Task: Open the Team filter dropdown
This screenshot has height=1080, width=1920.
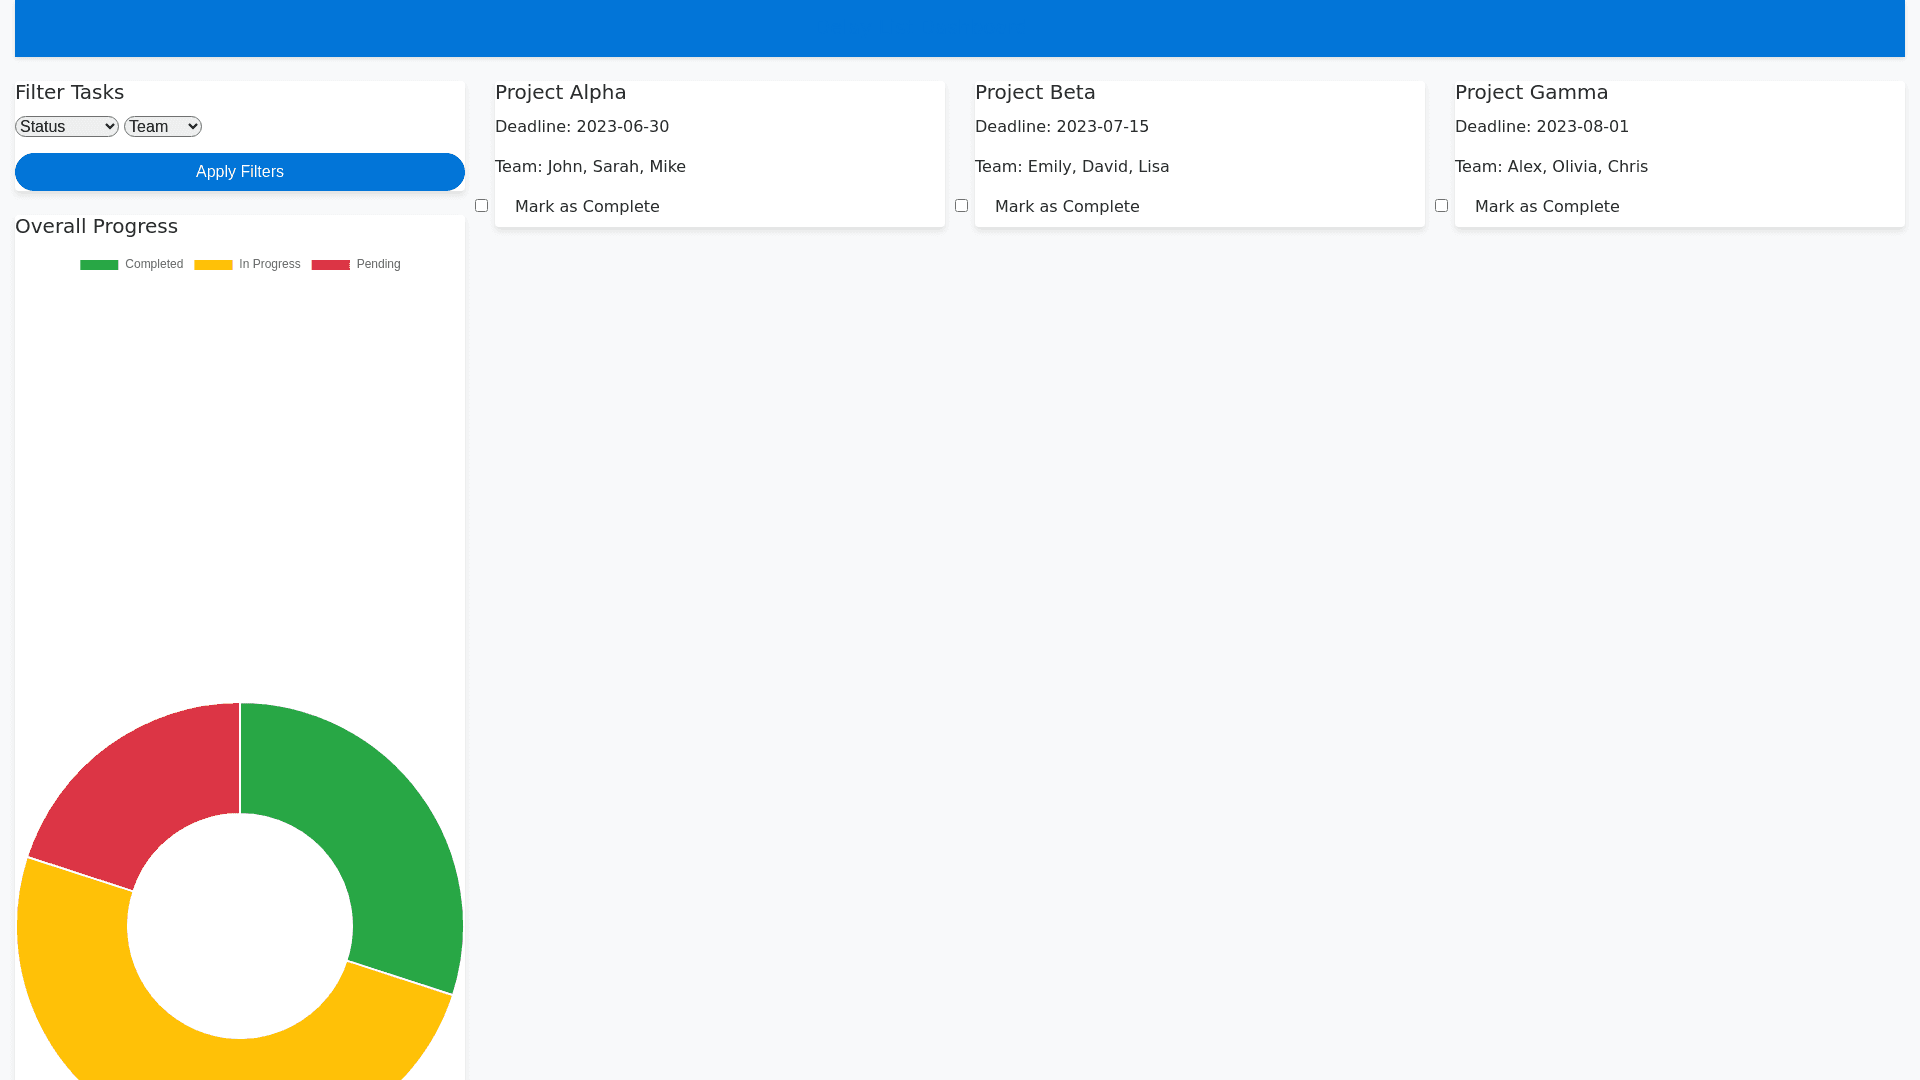Action: 163,126
